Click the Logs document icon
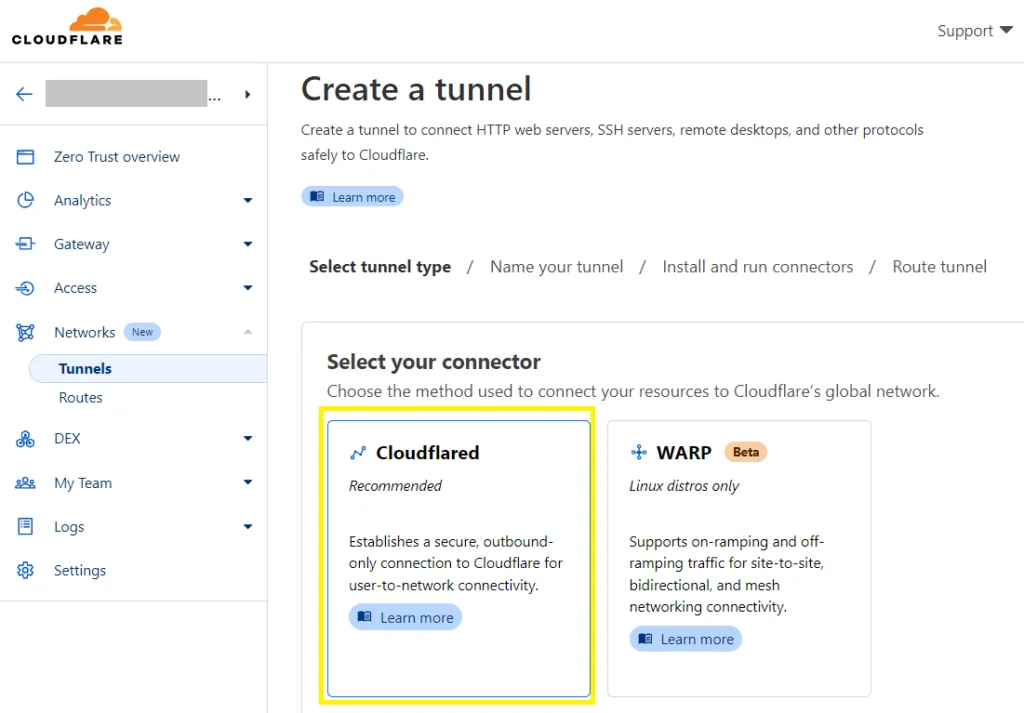 (x=25, y=526)
